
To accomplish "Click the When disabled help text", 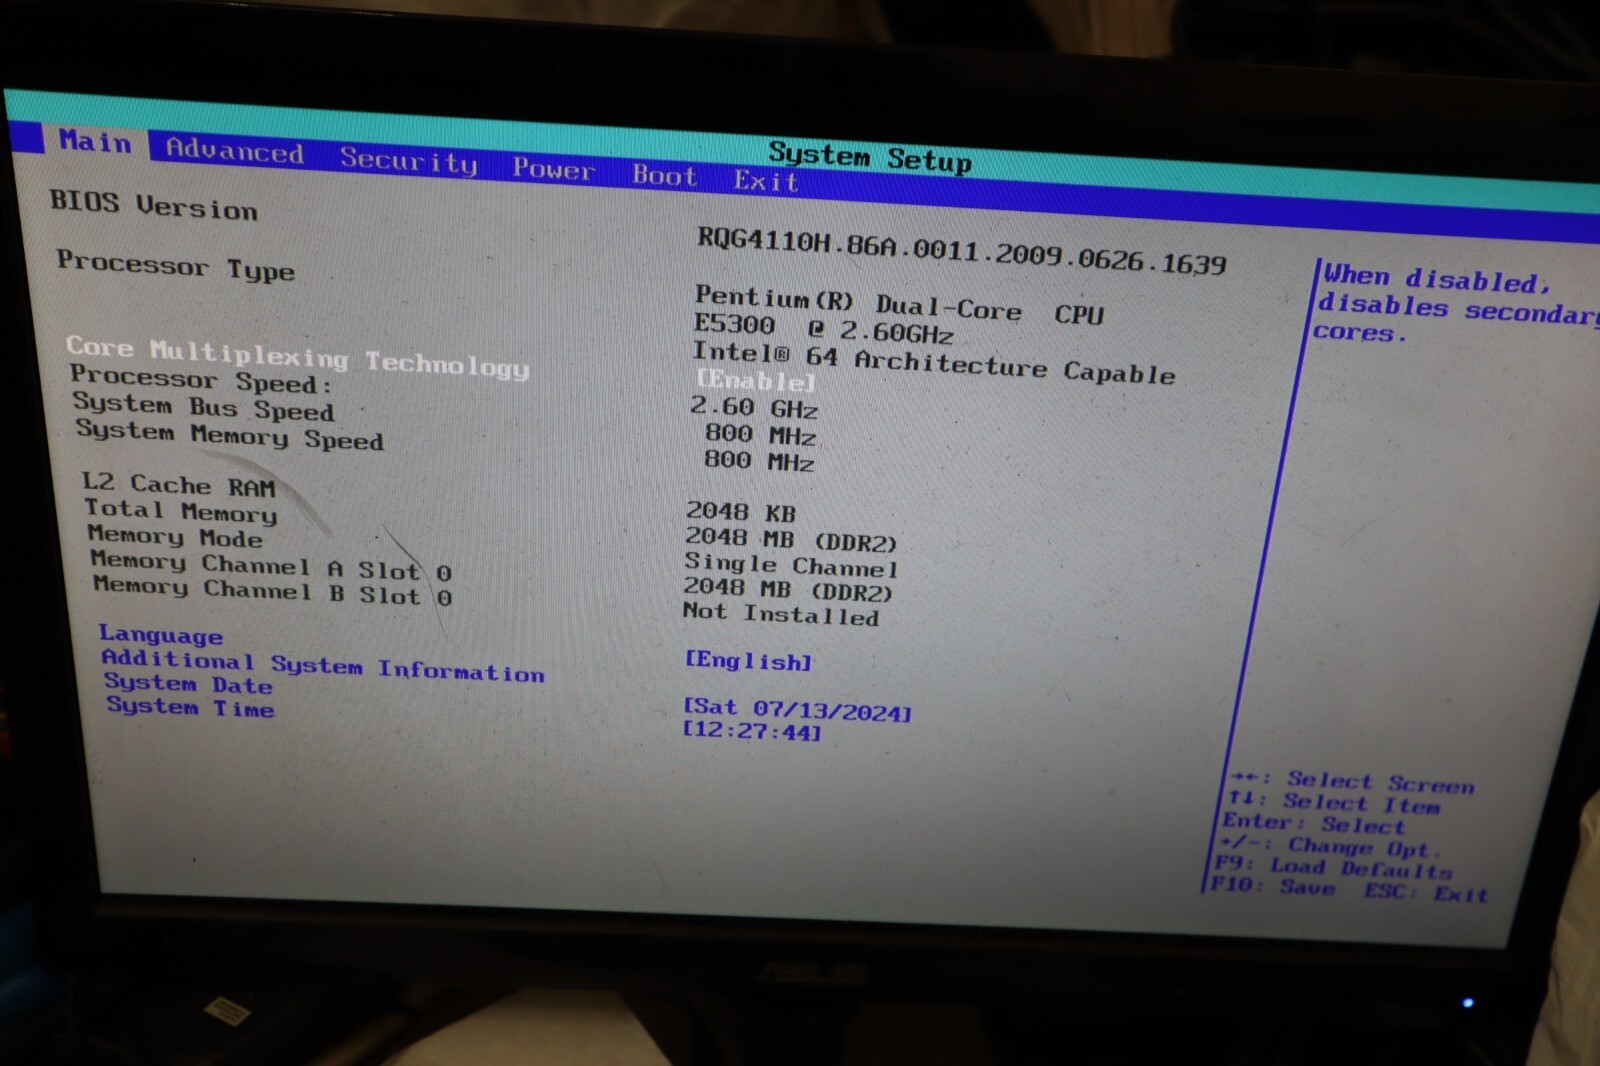I will [1458, 305].
